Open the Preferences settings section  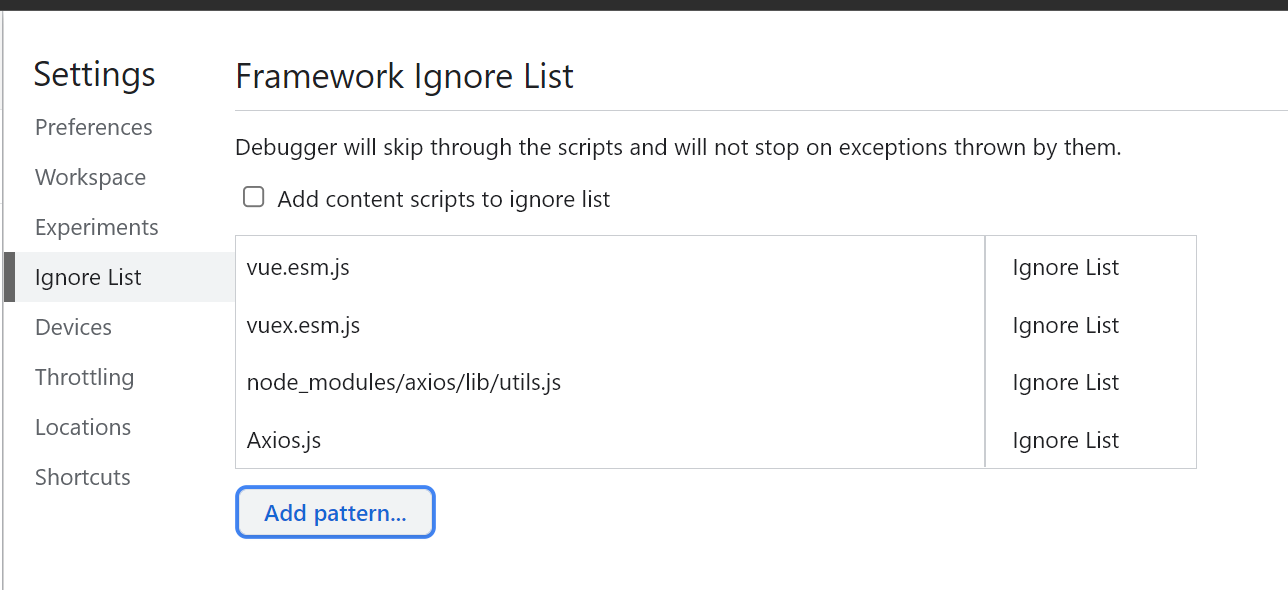coord(93,127)
